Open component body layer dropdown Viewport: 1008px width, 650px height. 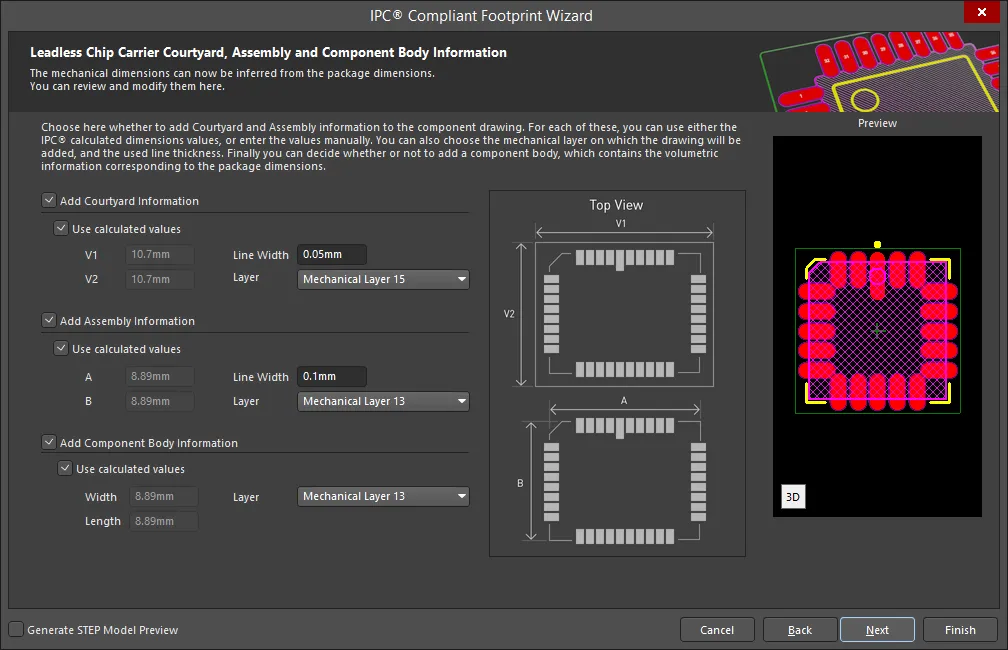pos(383,496)
